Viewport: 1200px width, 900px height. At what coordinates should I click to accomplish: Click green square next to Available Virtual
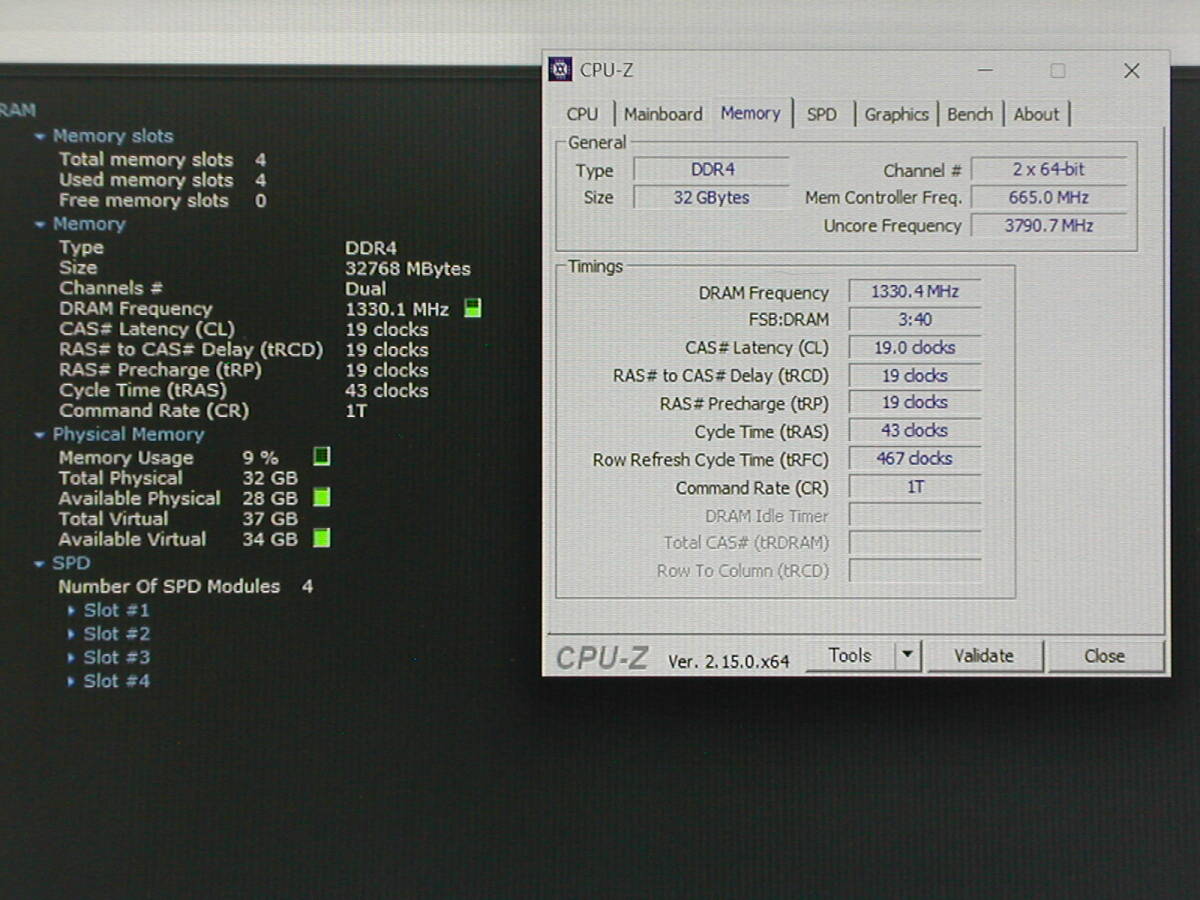point(321,538)
